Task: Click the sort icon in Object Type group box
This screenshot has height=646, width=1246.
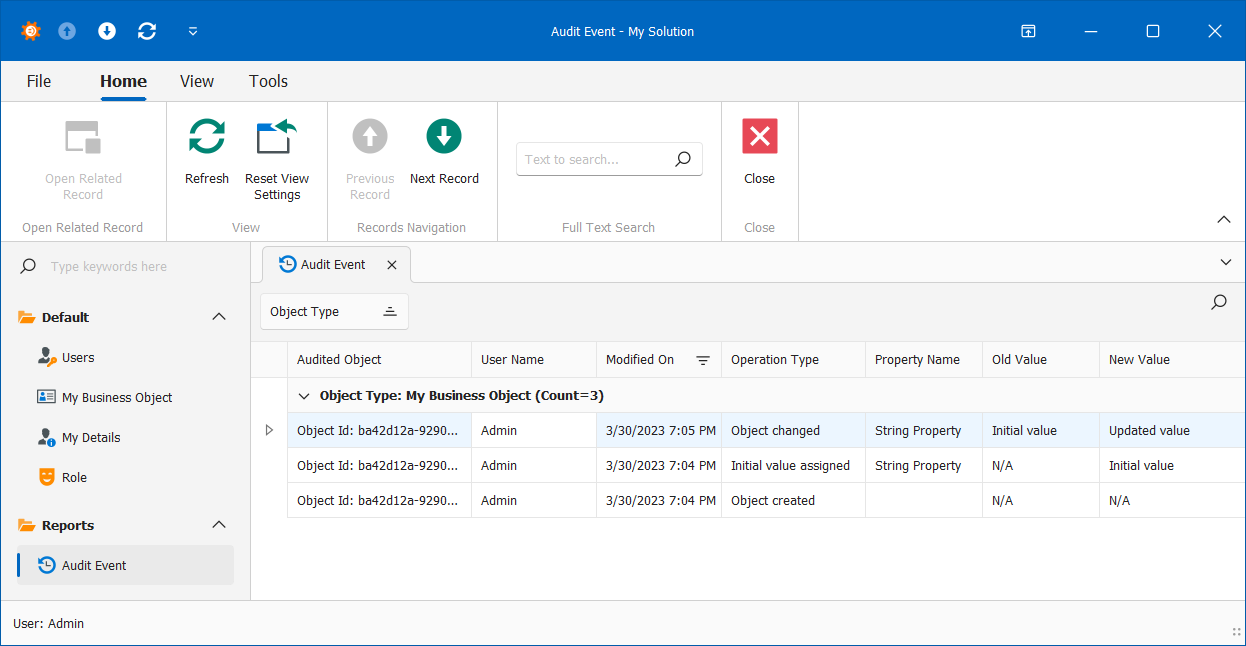Action: tap(390, 312)
